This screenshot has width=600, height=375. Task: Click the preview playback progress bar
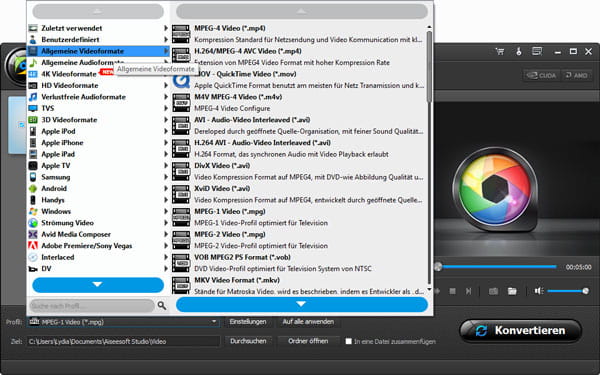pos(496,267)
